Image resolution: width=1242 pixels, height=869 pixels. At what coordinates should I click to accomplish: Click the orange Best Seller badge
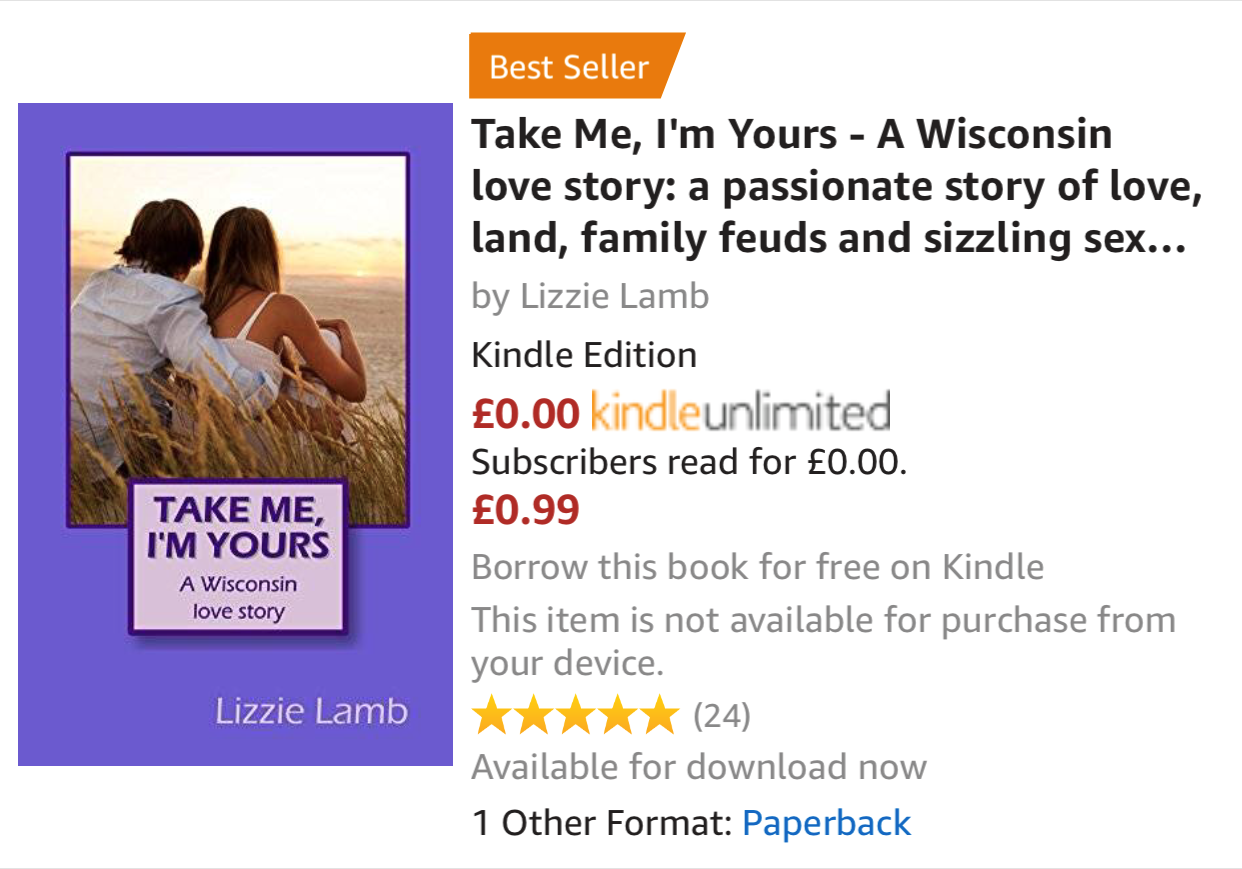(x=570, y=67)
